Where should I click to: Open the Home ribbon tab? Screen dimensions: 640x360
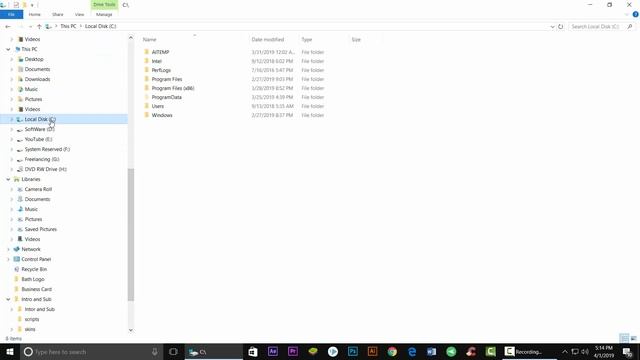click(x=35, y=14)
